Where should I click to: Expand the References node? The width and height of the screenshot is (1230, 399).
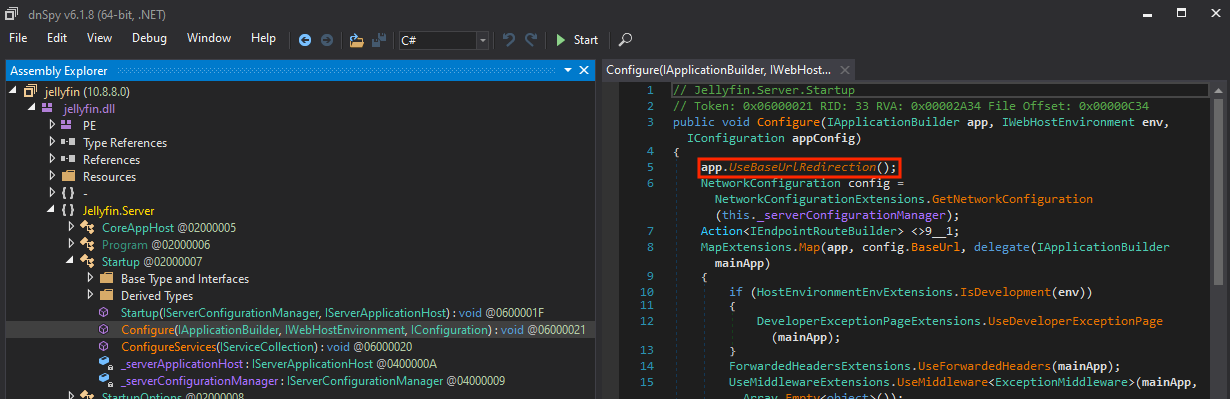[53, 159]
